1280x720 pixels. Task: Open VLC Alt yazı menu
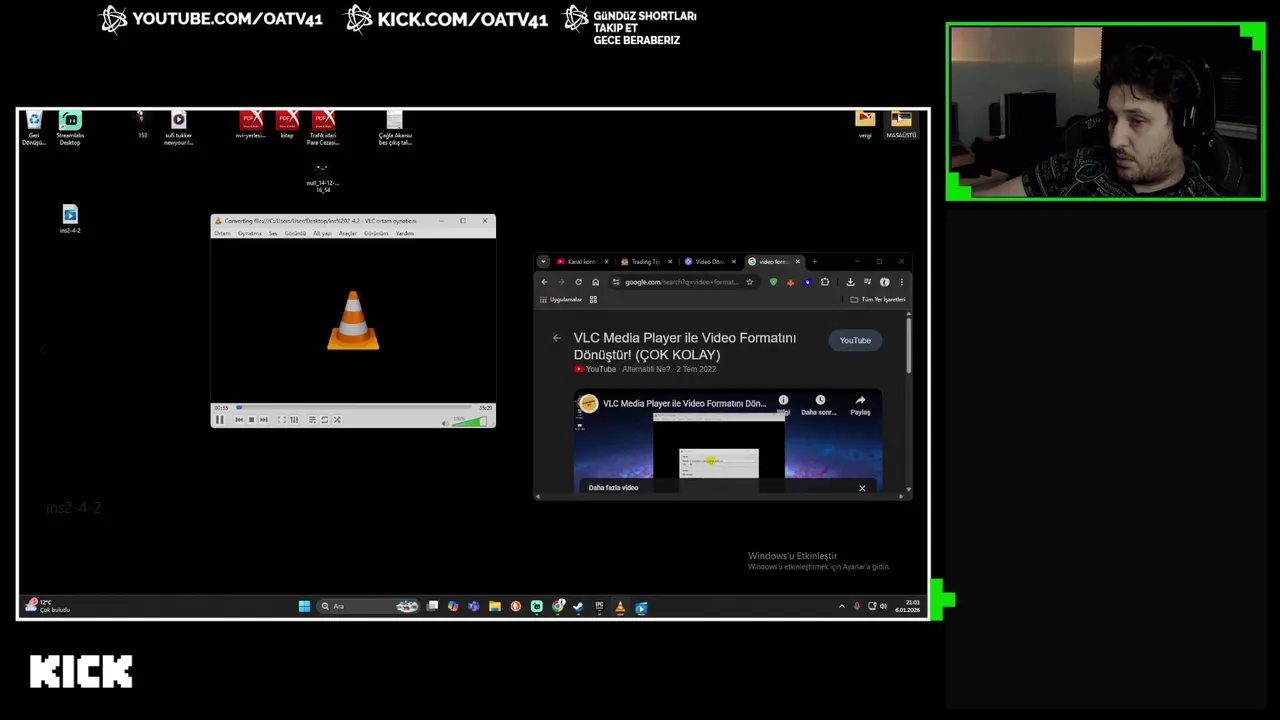(x=322, y=233)
